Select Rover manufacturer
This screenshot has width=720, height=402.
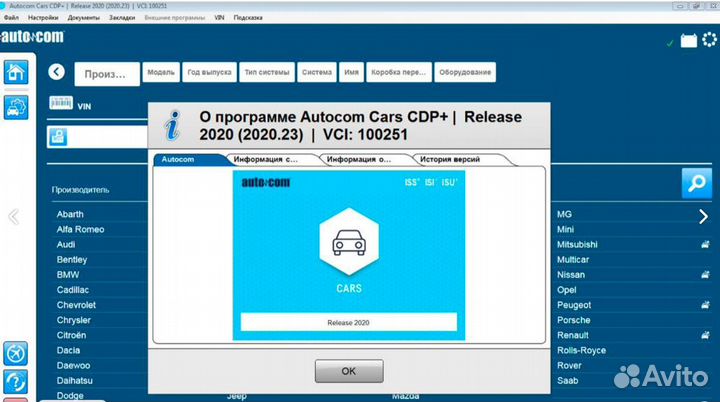(569, 365)
